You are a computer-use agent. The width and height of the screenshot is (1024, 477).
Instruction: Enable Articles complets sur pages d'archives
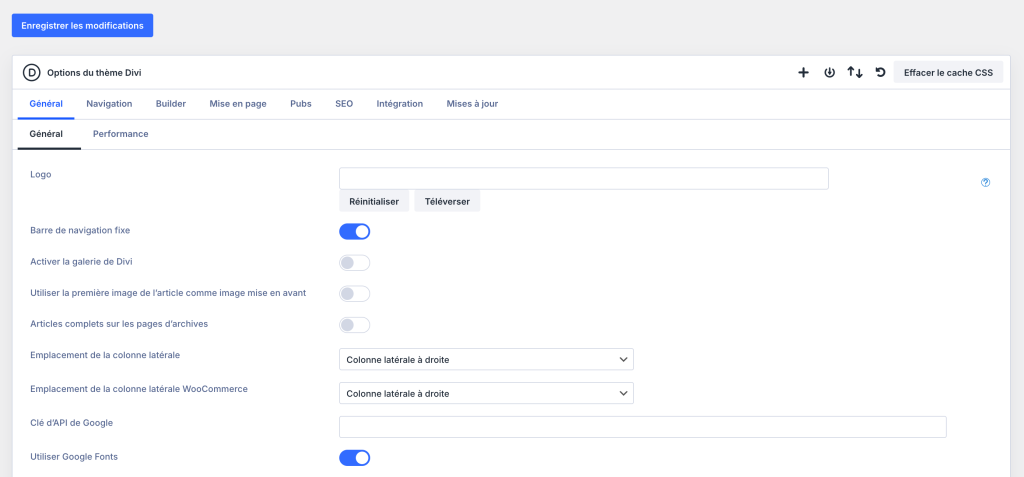355,325
